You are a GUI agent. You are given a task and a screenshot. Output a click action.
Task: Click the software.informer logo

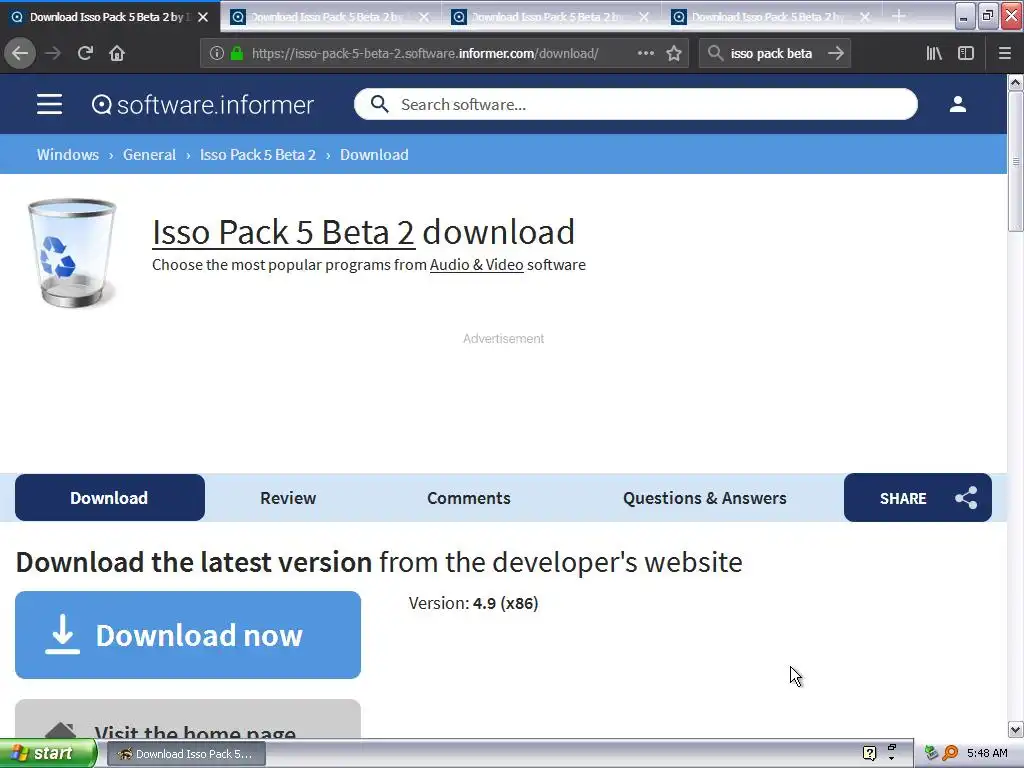[x=202, y=104]
